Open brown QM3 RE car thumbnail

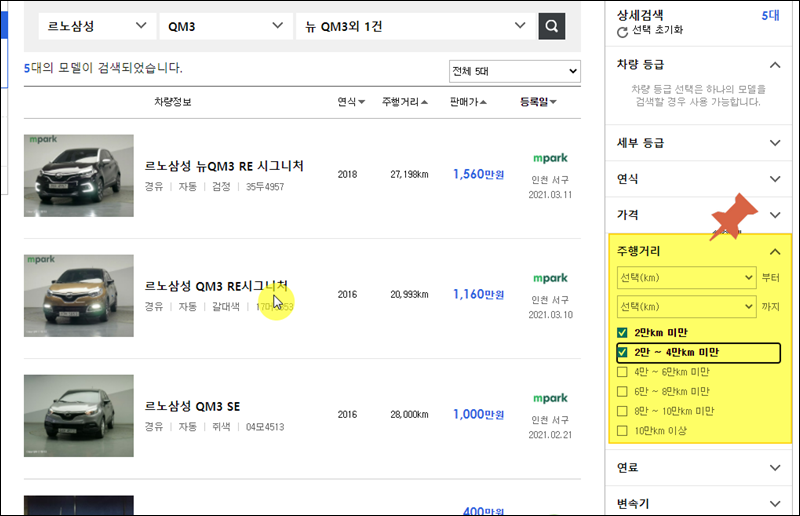pos(79,296)
